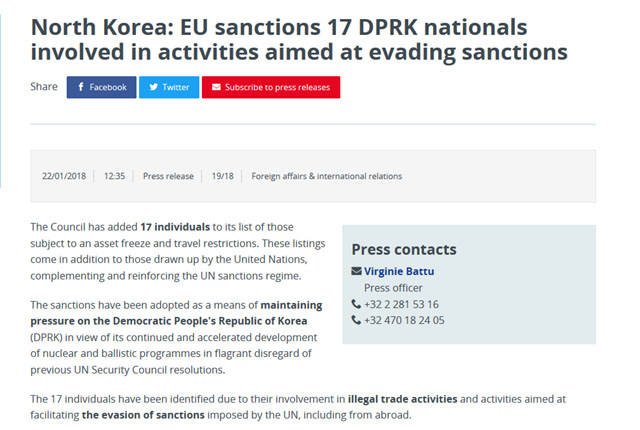This screenshot has height=430, width=640.
Task: Click phone number +32 2 281 53 16
Action: coord(402,304)
